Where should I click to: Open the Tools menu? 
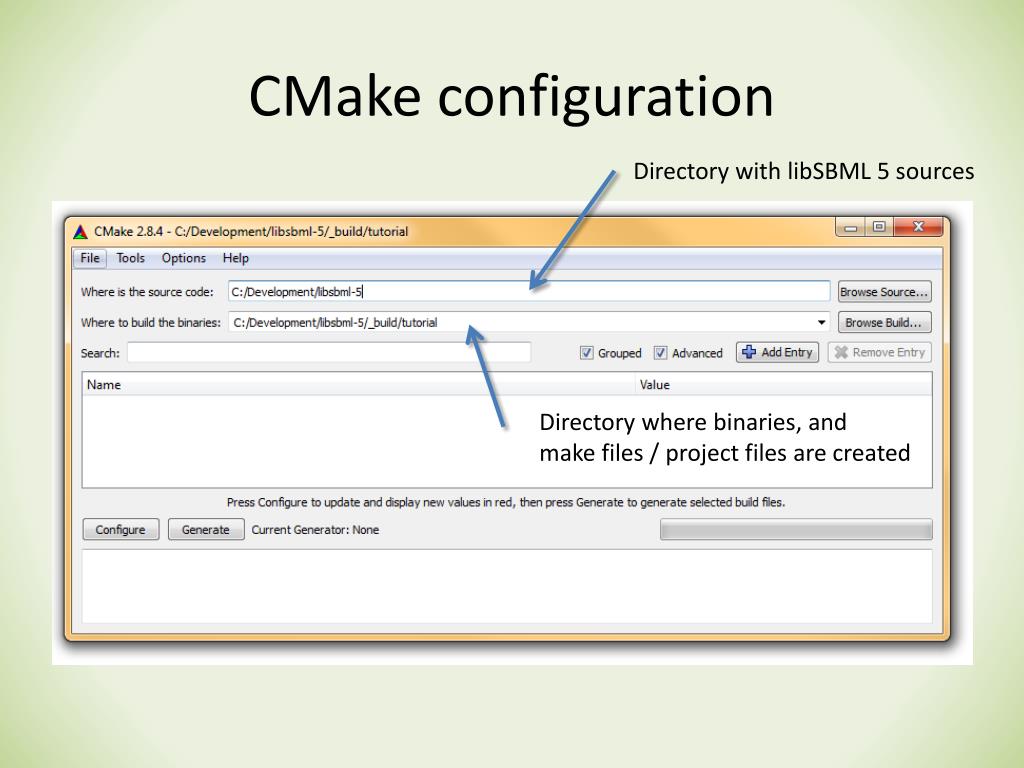click(131, 259)
